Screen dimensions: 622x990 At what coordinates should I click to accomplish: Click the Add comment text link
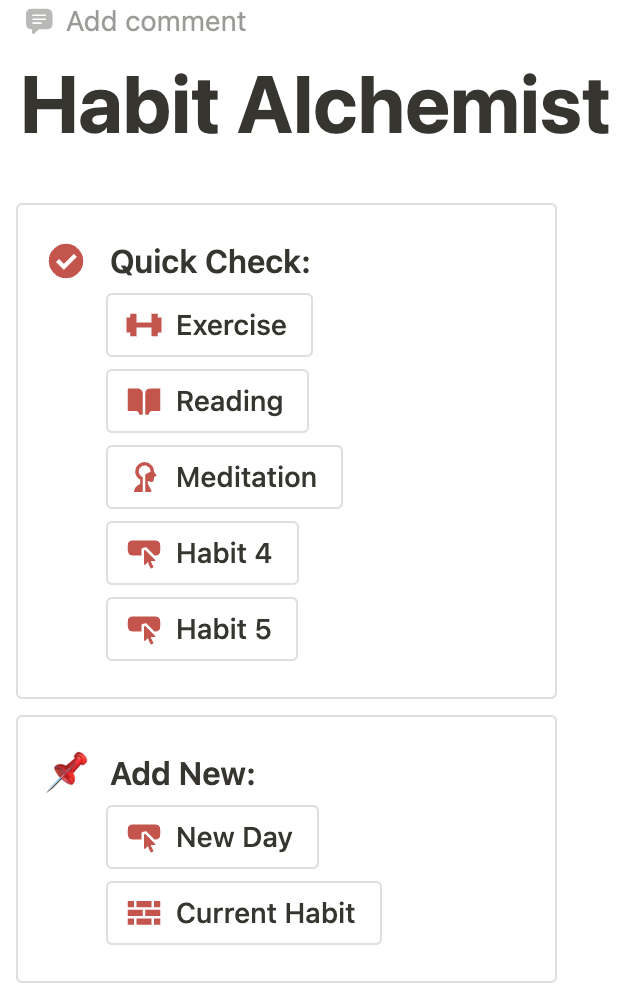157,21
